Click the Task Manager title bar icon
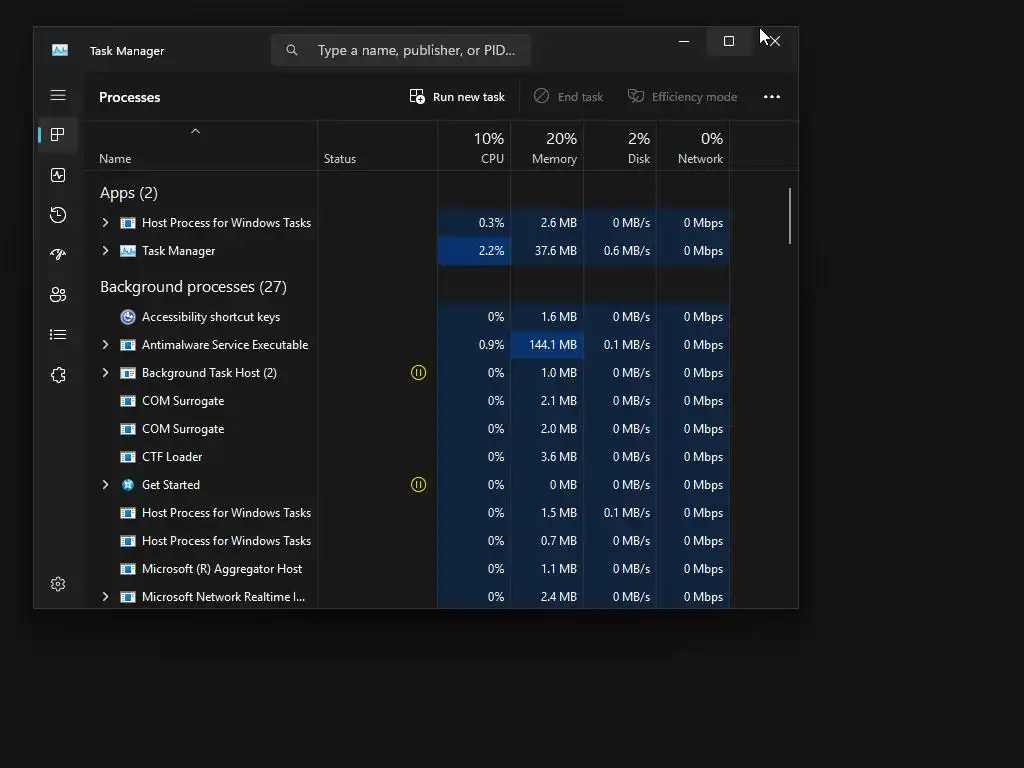 60,50
